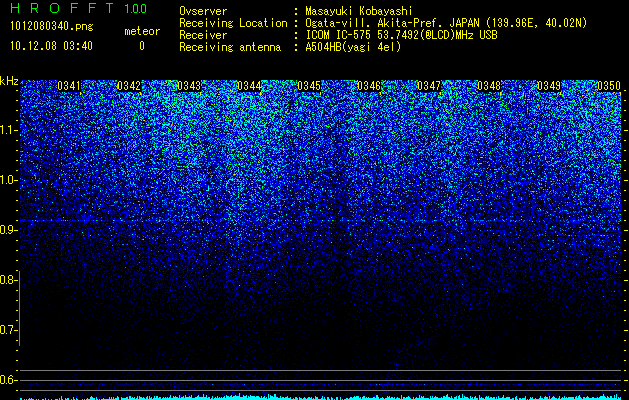Click the 1.1 kHz axis tick label
629x400 pixels.
(x=8, y=130)
